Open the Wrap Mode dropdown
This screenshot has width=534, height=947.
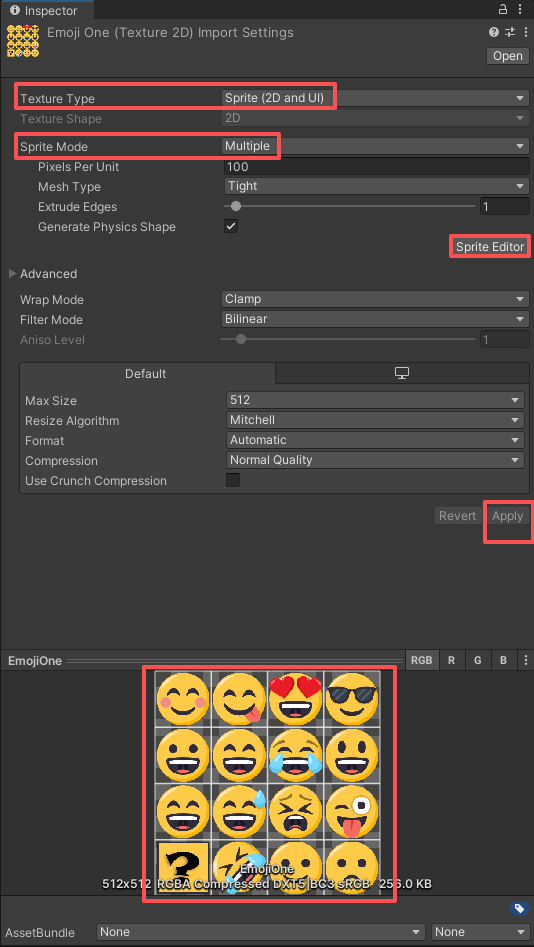(375, 299)
